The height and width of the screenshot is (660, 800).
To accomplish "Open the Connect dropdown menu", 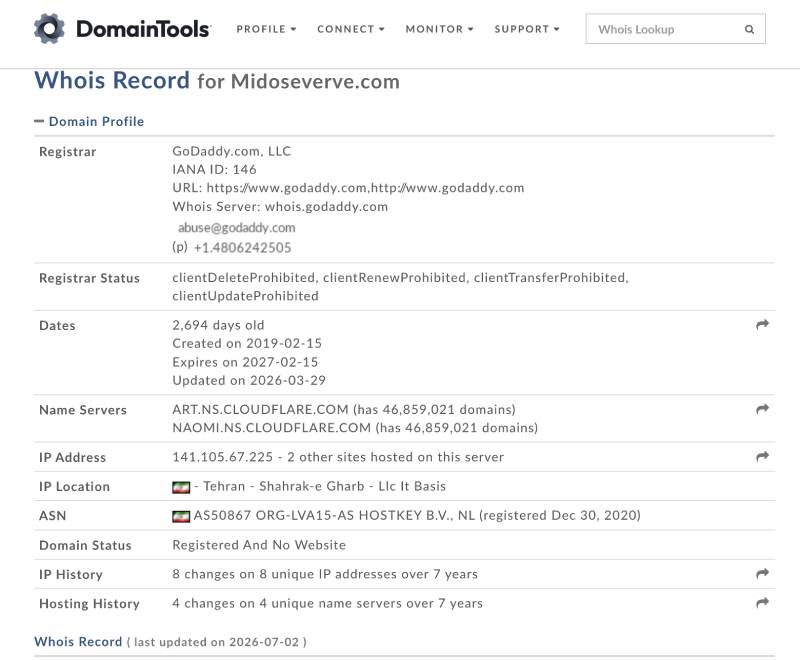I will pyautogui.click(x=351, y=29).
